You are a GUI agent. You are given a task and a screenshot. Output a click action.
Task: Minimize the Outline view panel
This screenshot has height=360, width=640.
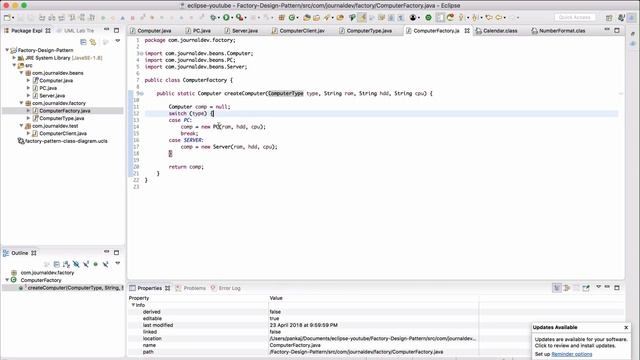(x=107, y=252)
